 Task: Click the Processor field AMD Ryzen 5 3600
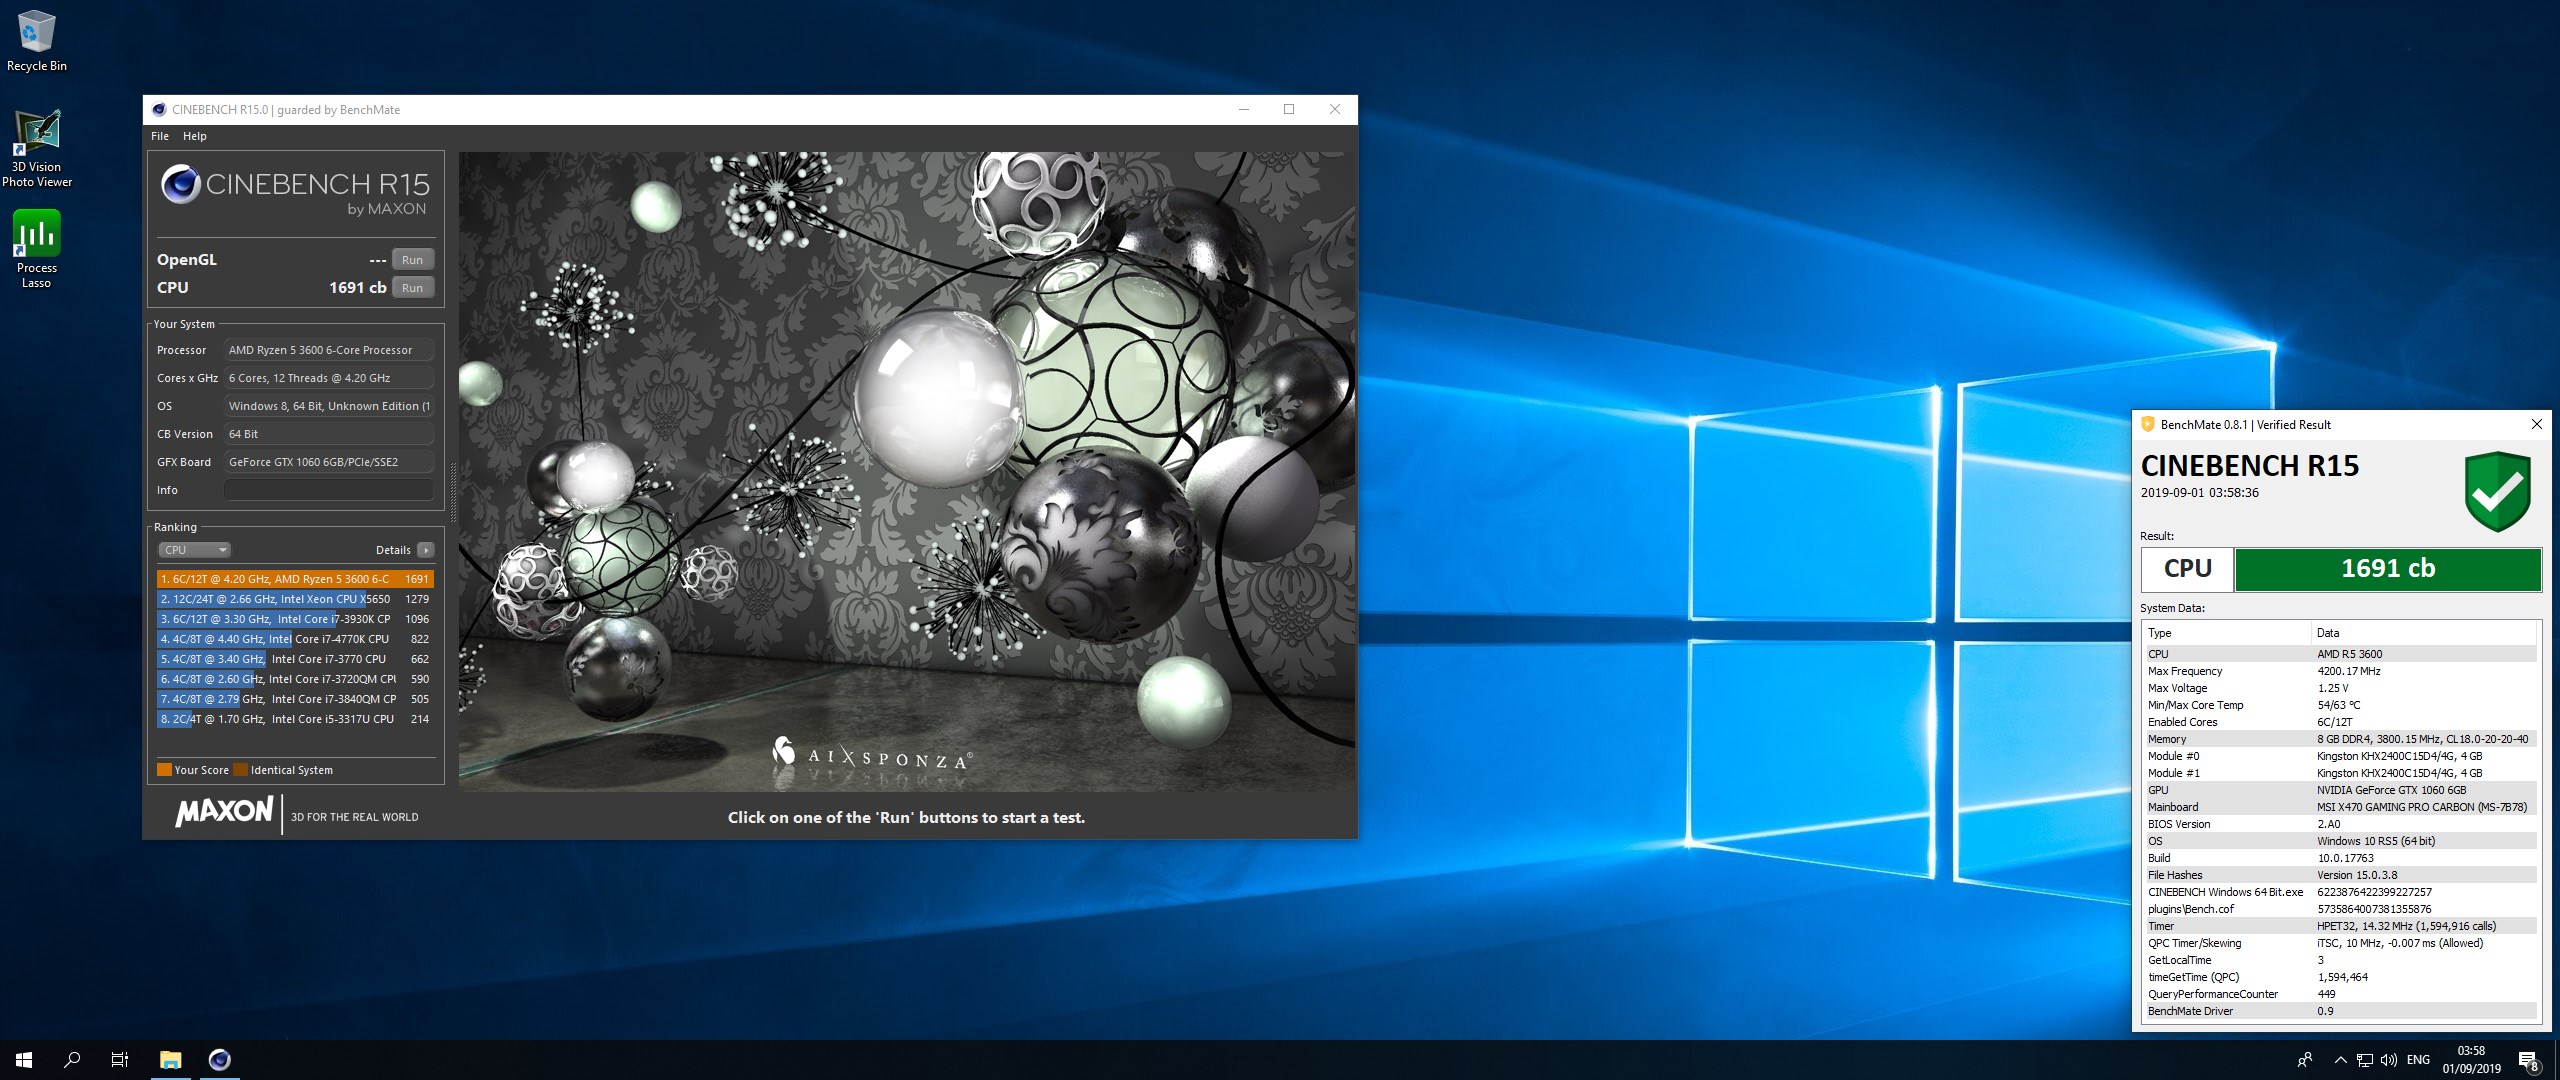click(329, 350)
